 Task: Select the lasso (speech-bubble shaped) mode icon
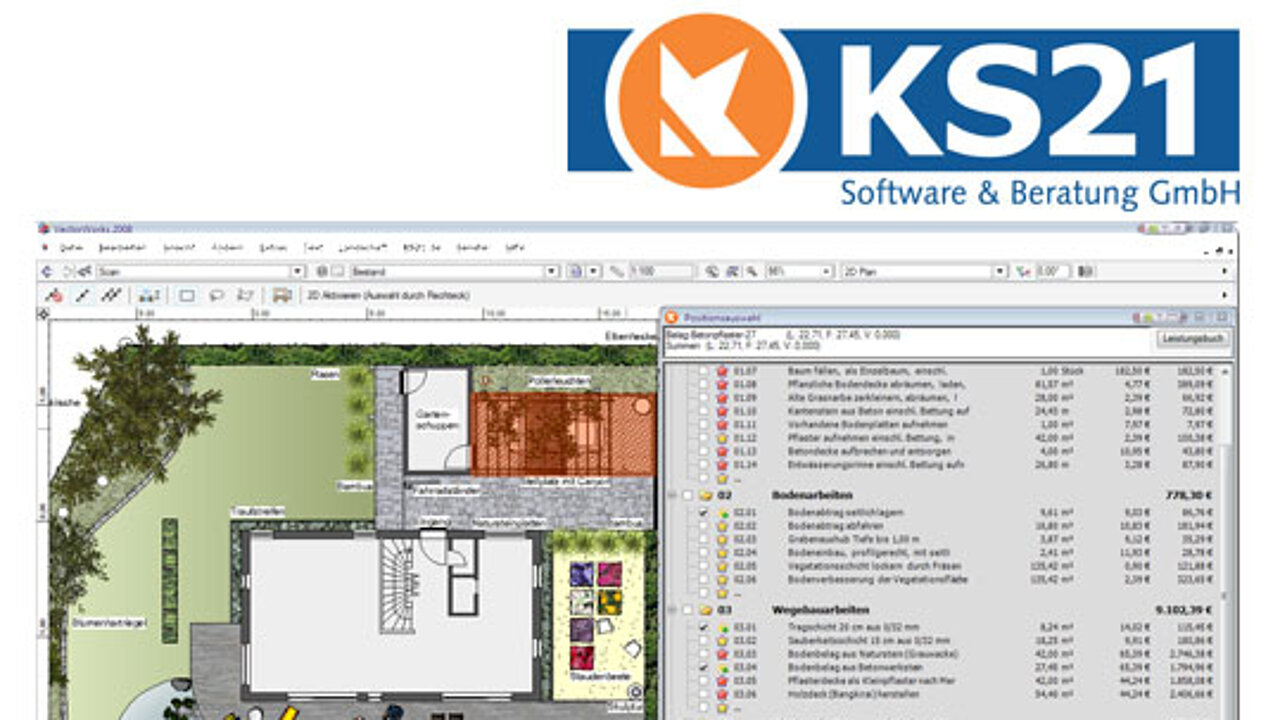[216, 295]
